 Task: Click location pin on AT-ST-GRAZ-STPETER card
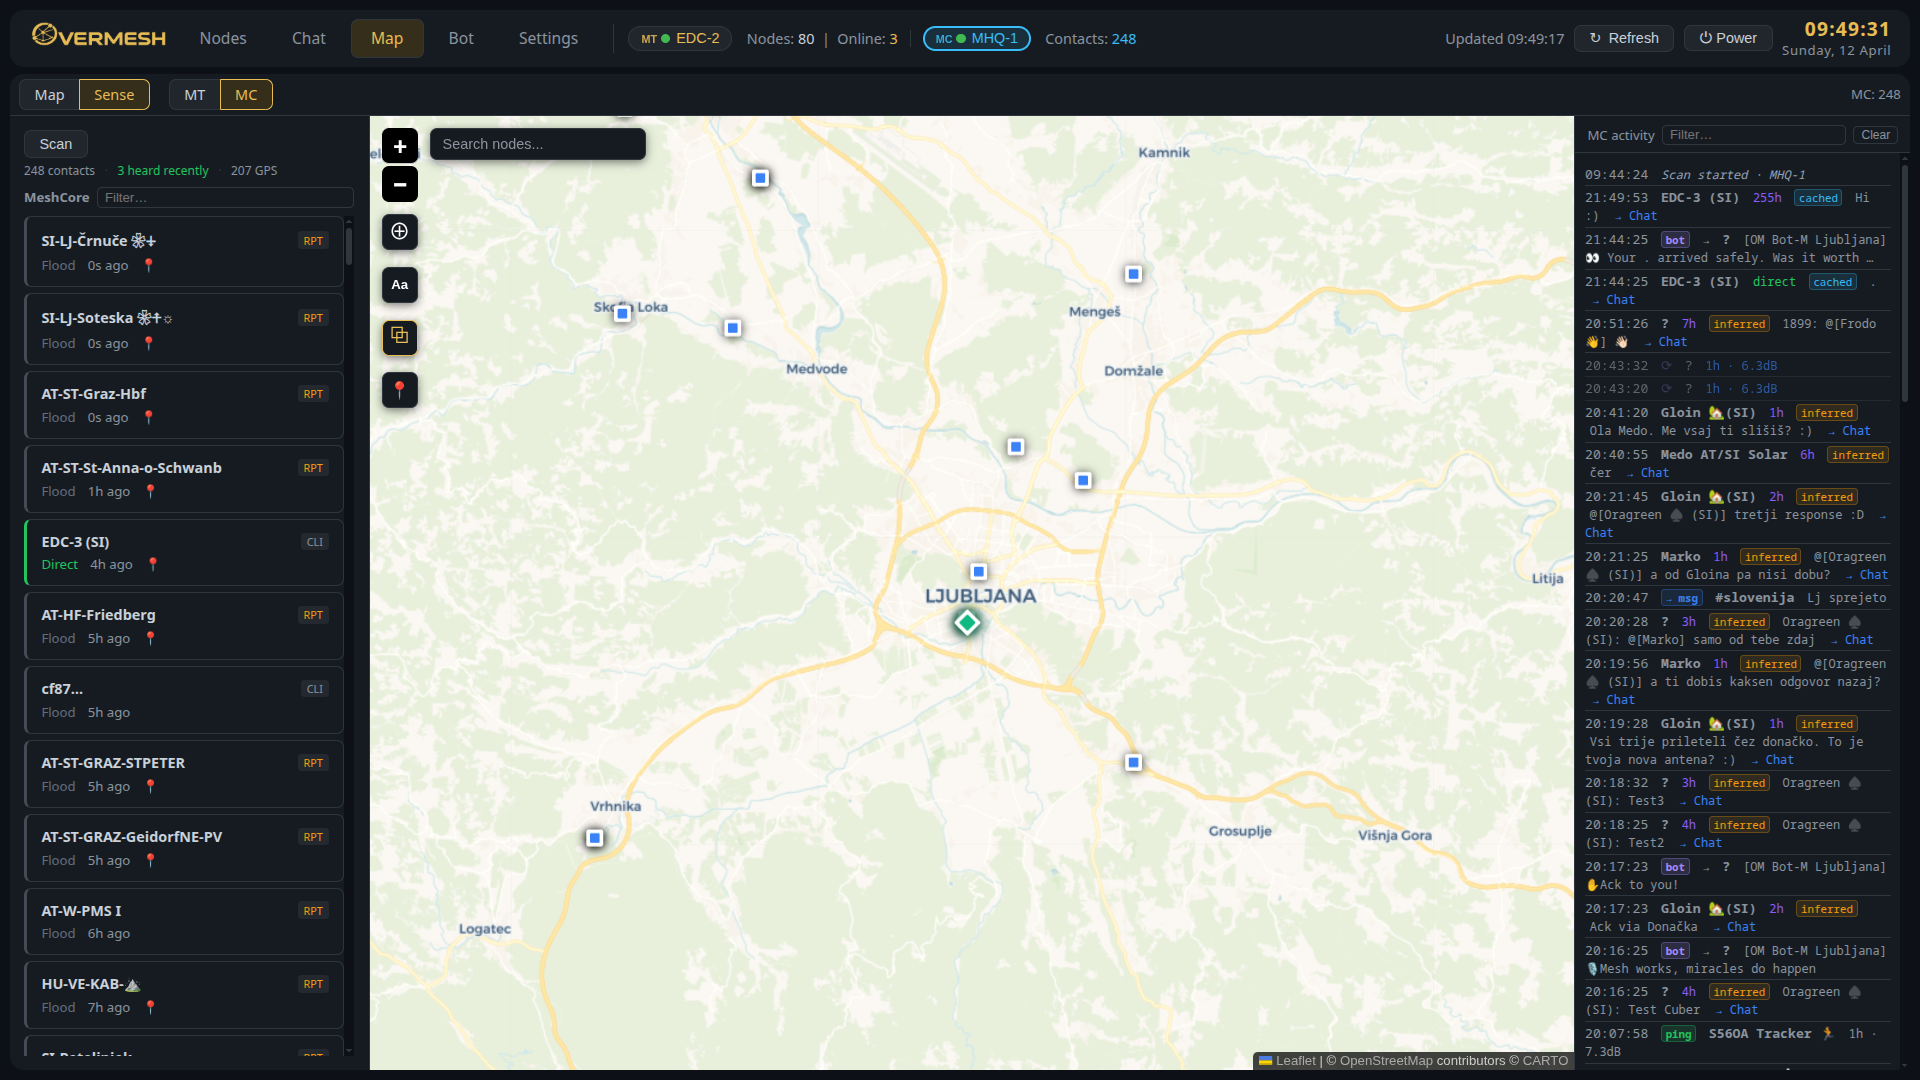(151, 786)
